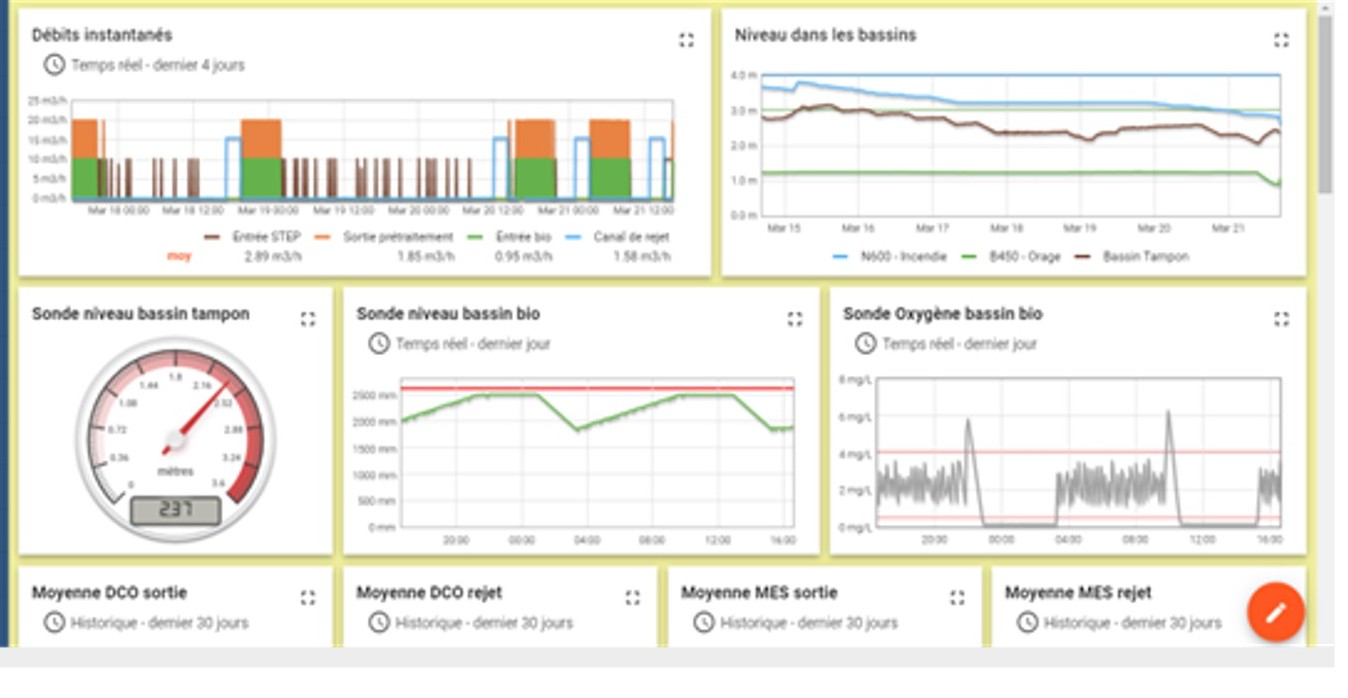Screen dimensions: 1348x698
Task: Enlarge the Sonde Oxygène bassin bio chart
Action: [1281, 319]
